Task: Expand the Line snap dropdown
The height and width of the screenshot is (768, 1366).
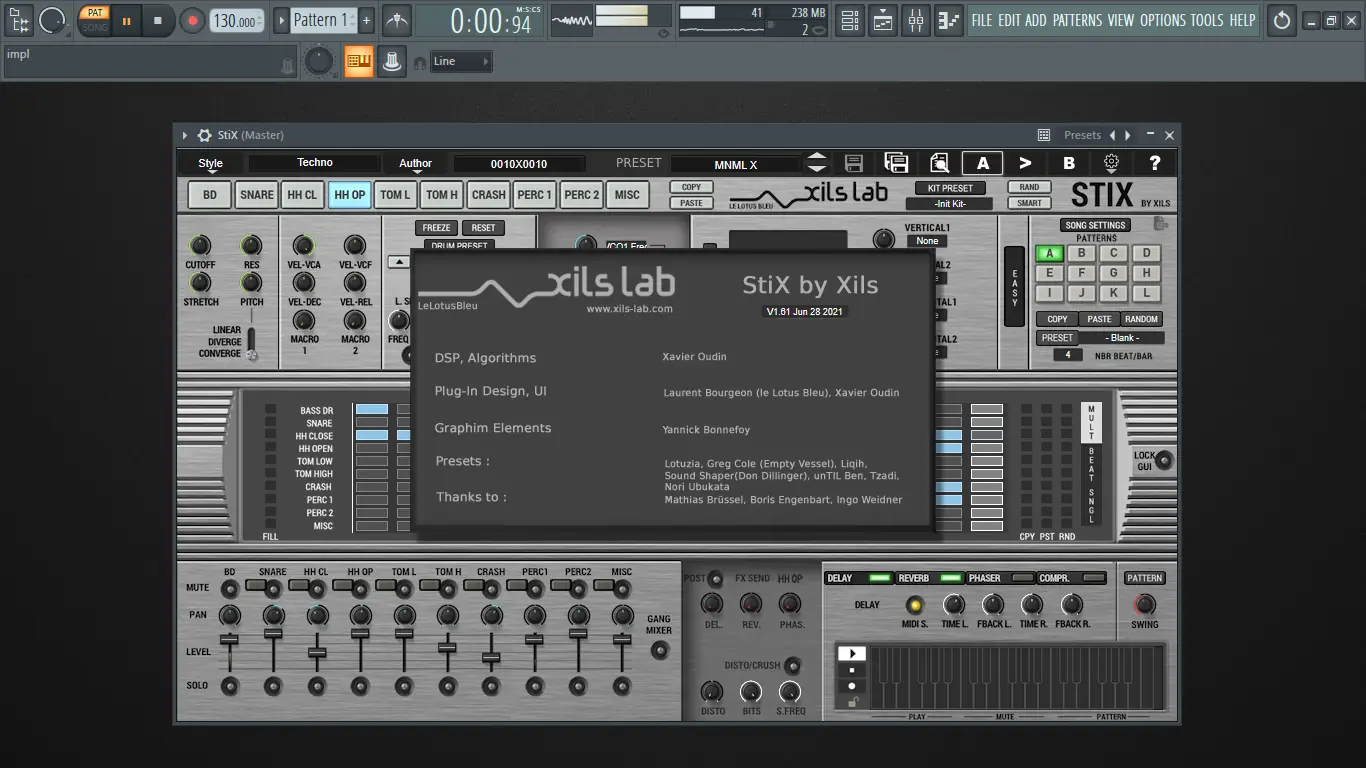Action: (x=462, y=62)
